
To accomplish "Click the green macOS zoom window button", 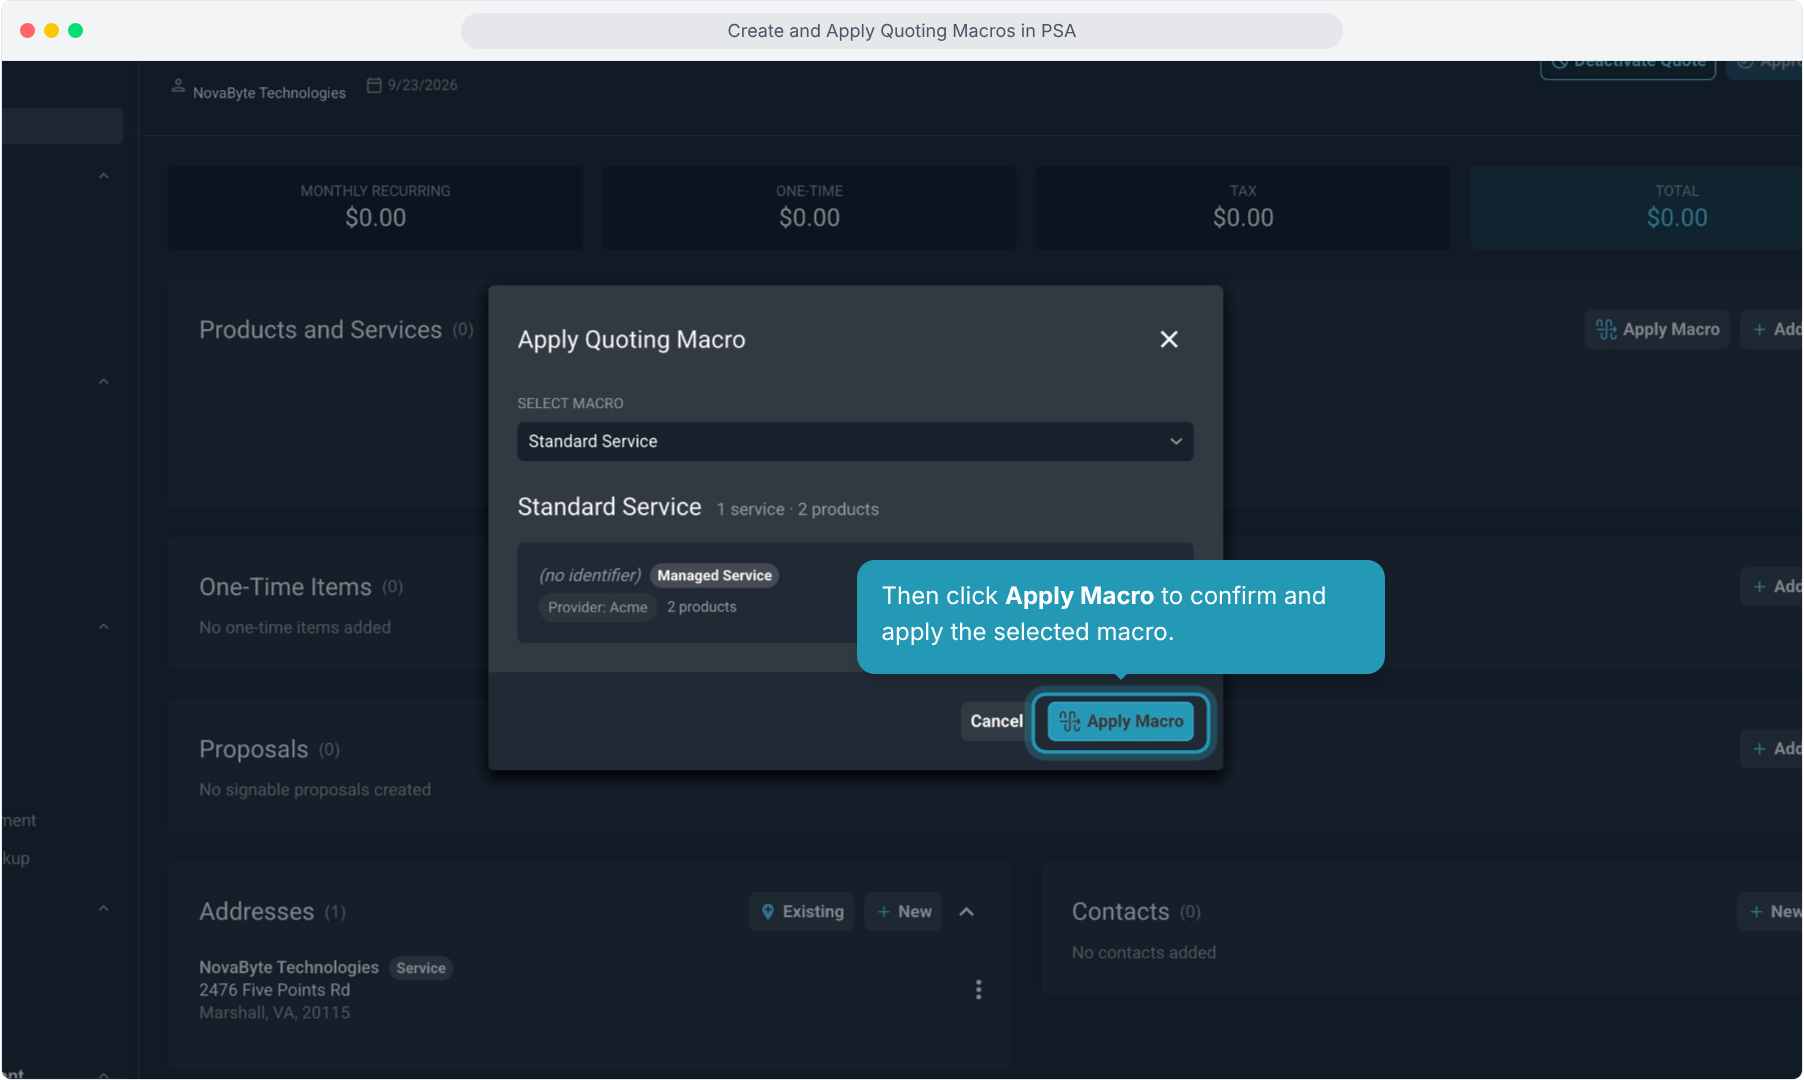I will pos(76,31).
